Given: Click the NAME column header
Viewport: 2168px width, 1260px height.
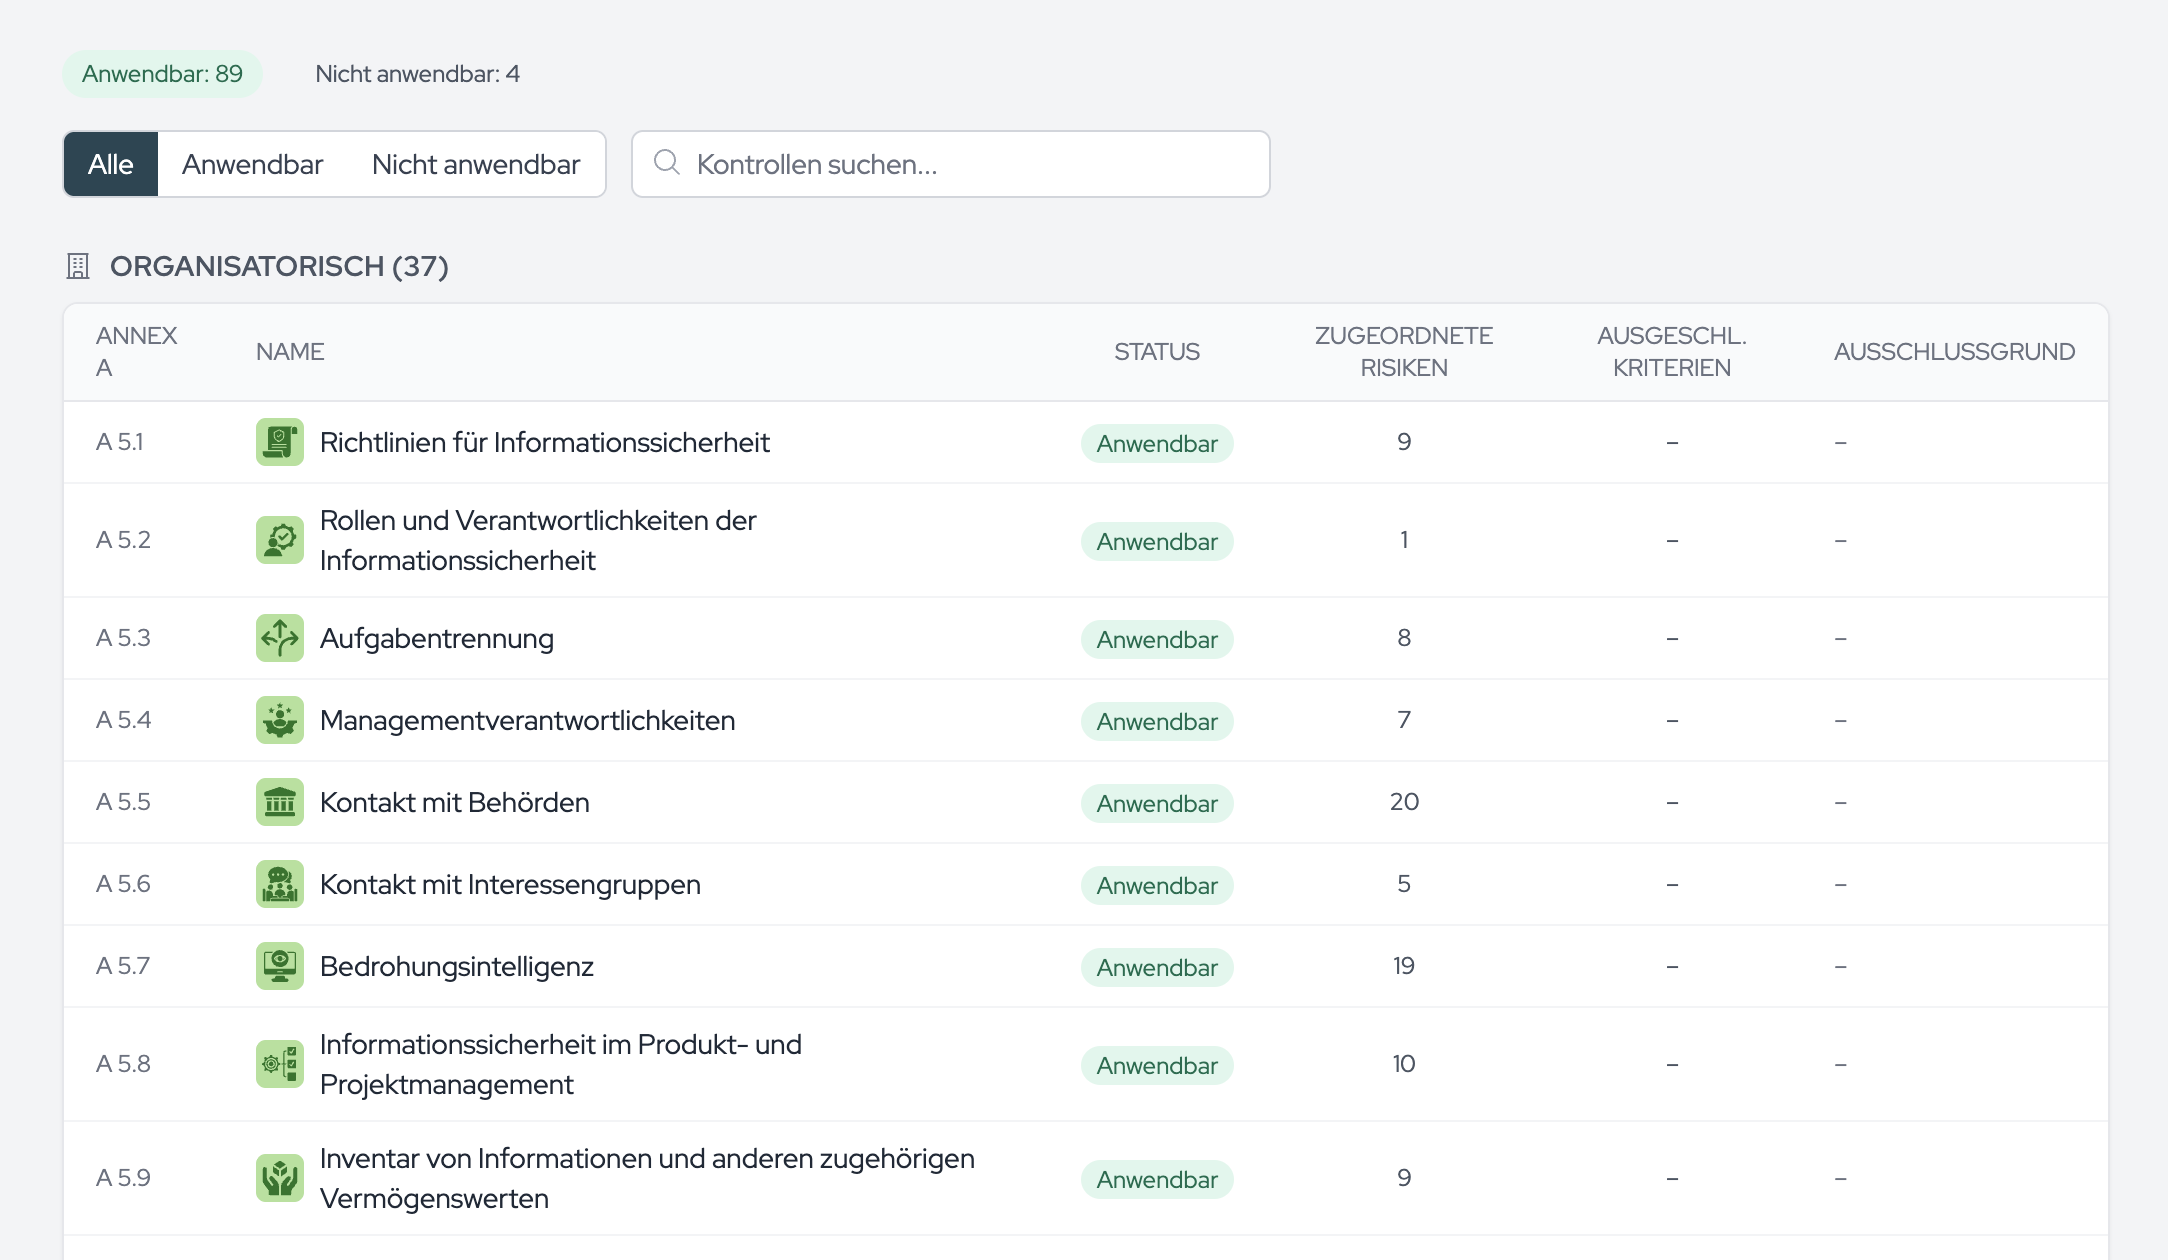Looking at the screenshot, I should [290, 352].
